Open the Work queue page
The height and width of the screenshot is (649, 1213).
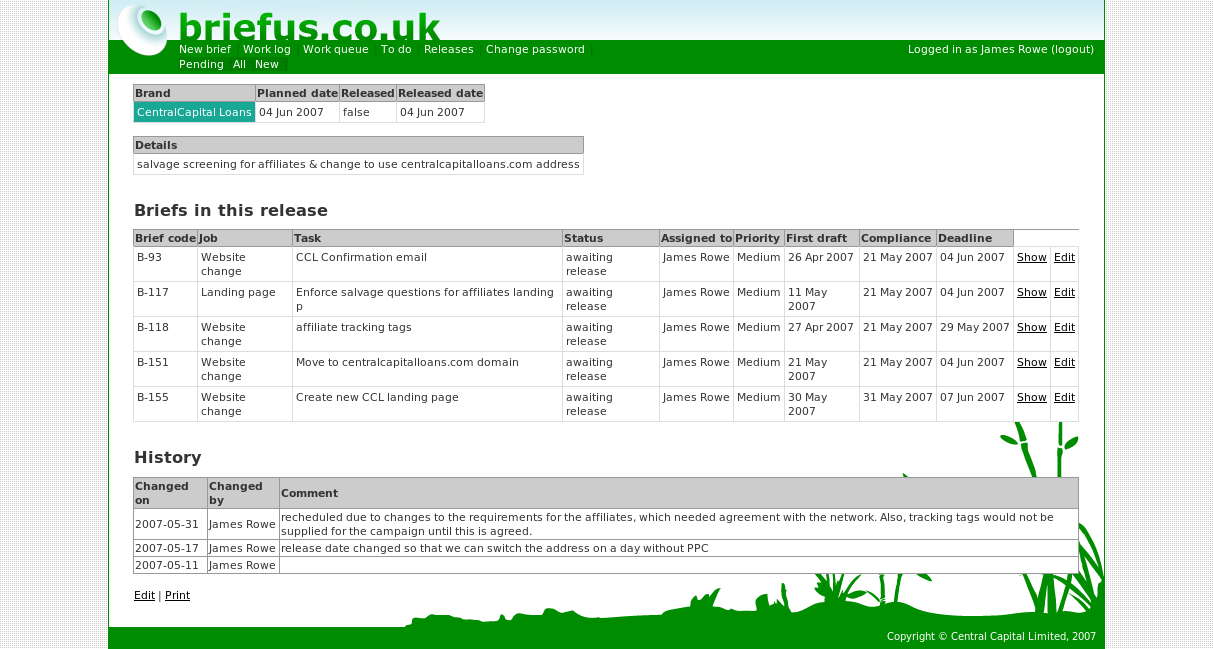click(x=336, y=50)
